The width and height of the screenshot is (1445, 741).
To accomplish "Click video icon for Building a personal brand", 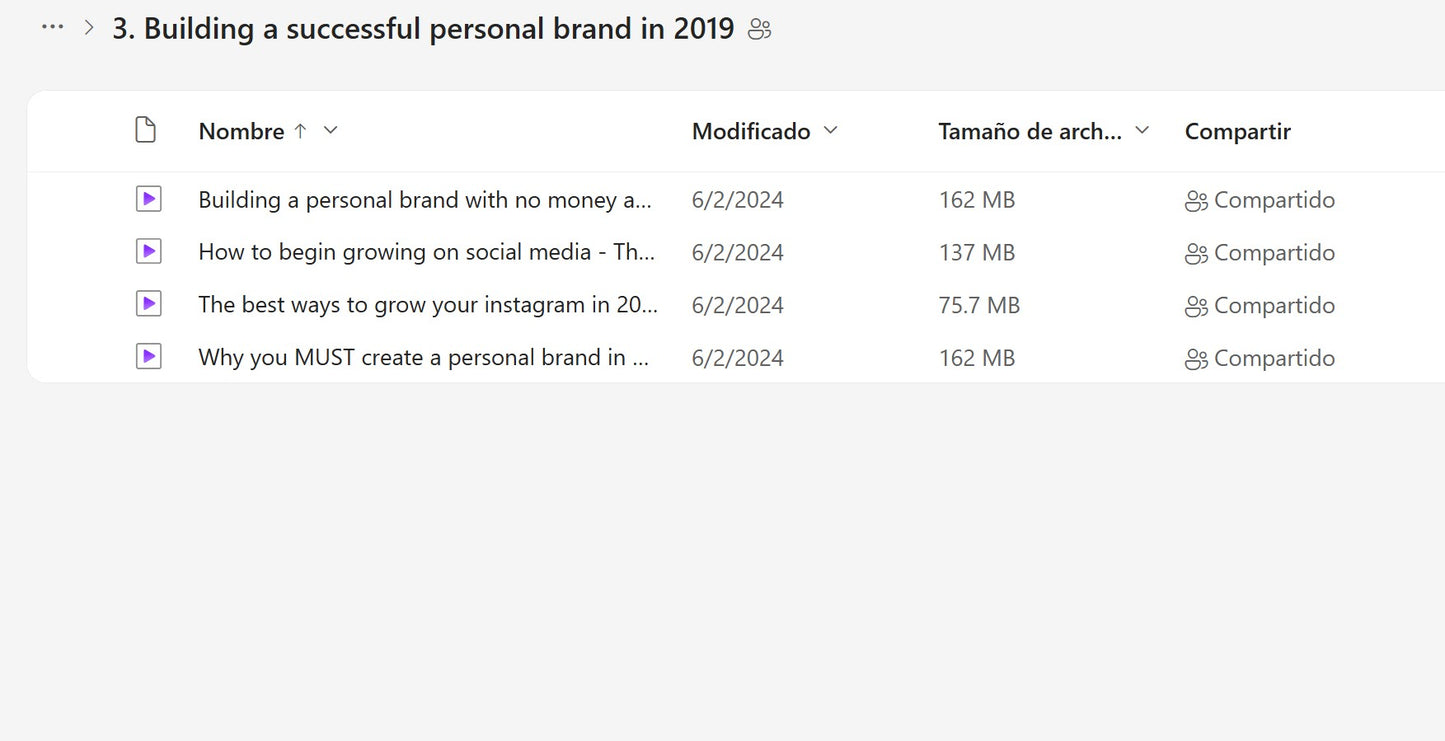I will (x=148, y=200).
